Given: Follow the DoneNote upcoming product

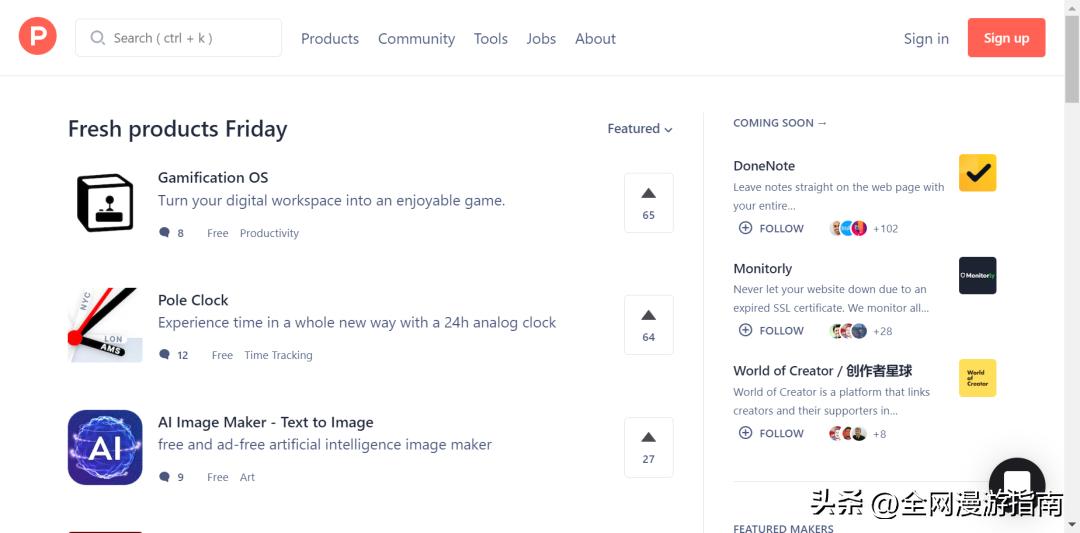Looking at the screenshot, I should point(771,228).
